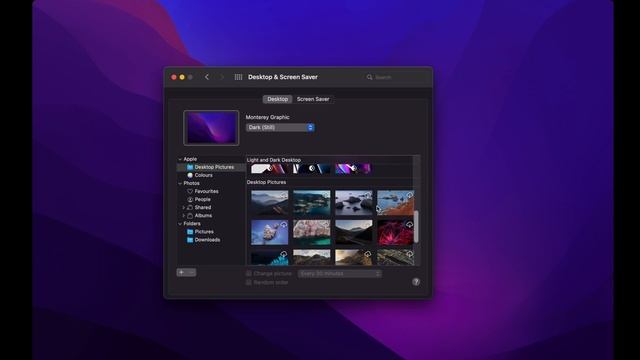Expand the Albums row chevron
Viewport: 640px width, 360px height.
[x=184, y=216]
